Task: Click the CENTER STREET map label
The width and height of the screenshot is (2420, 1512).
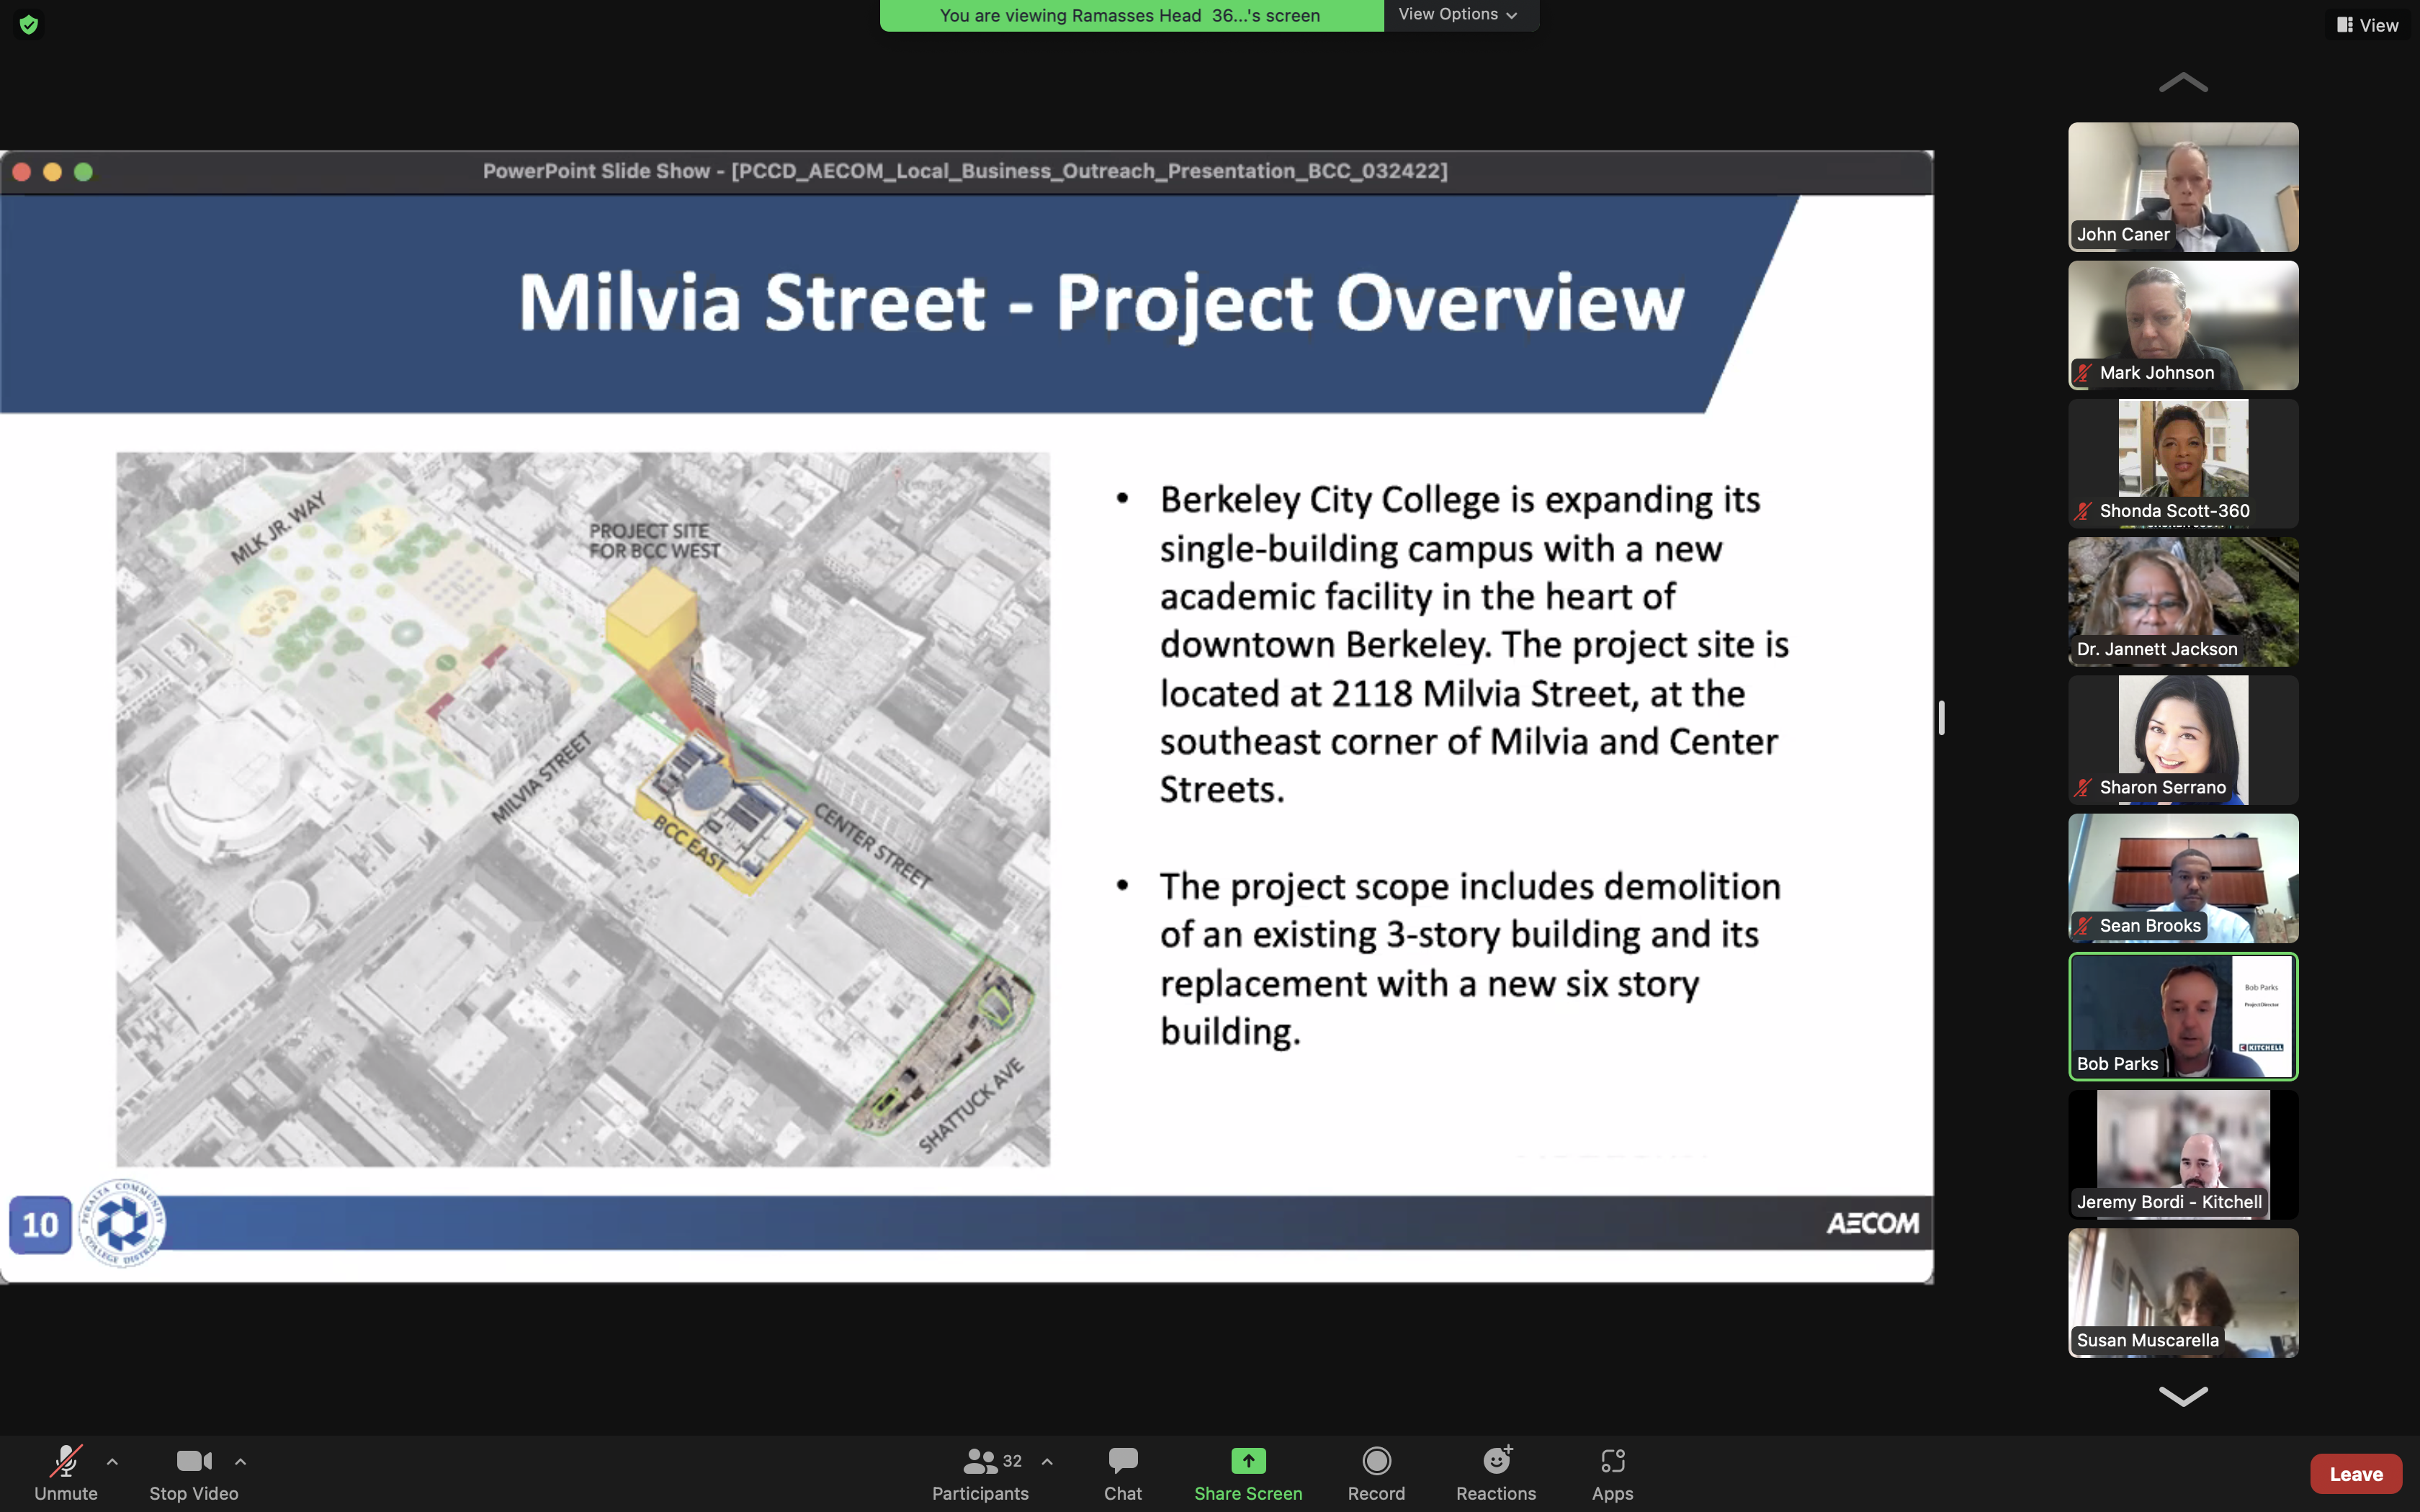Action: pos(872,845)
